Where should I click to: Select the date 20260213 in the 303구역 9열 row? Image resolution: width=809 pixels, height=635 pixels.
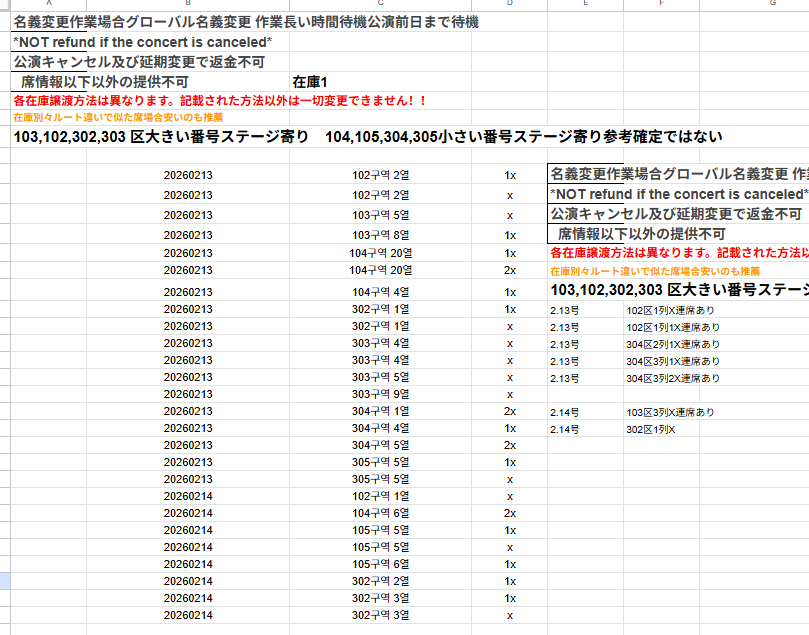click(188, 394)
